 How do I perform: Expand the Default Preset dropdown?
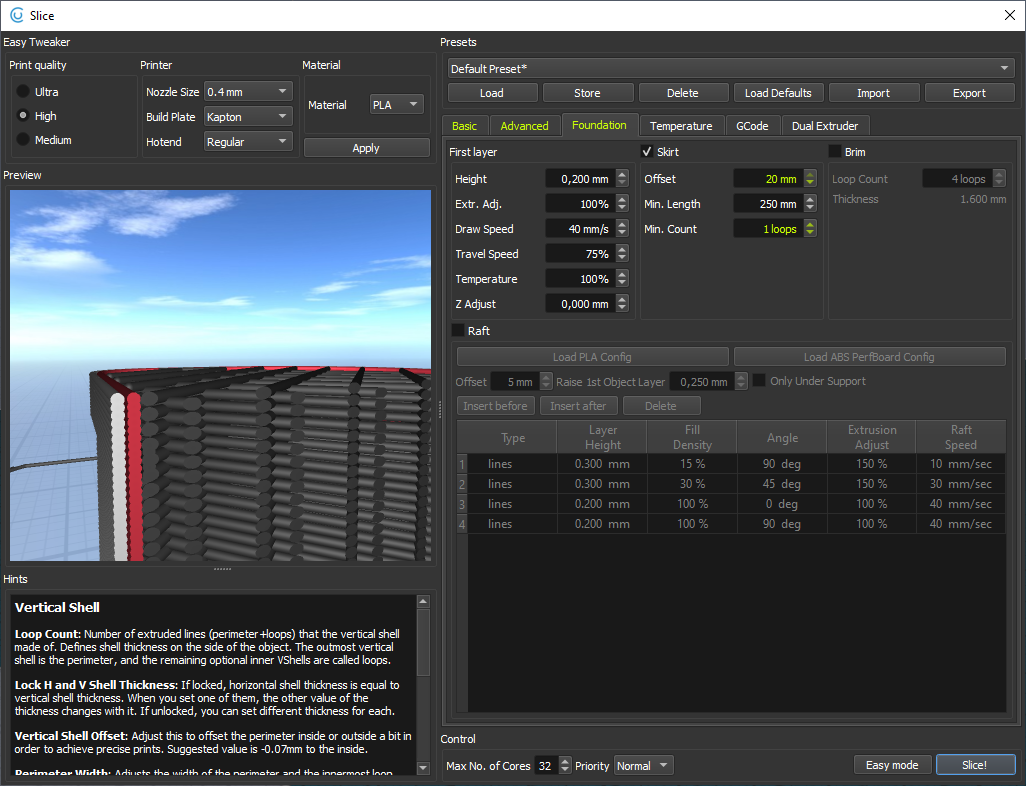pos(731,69)
